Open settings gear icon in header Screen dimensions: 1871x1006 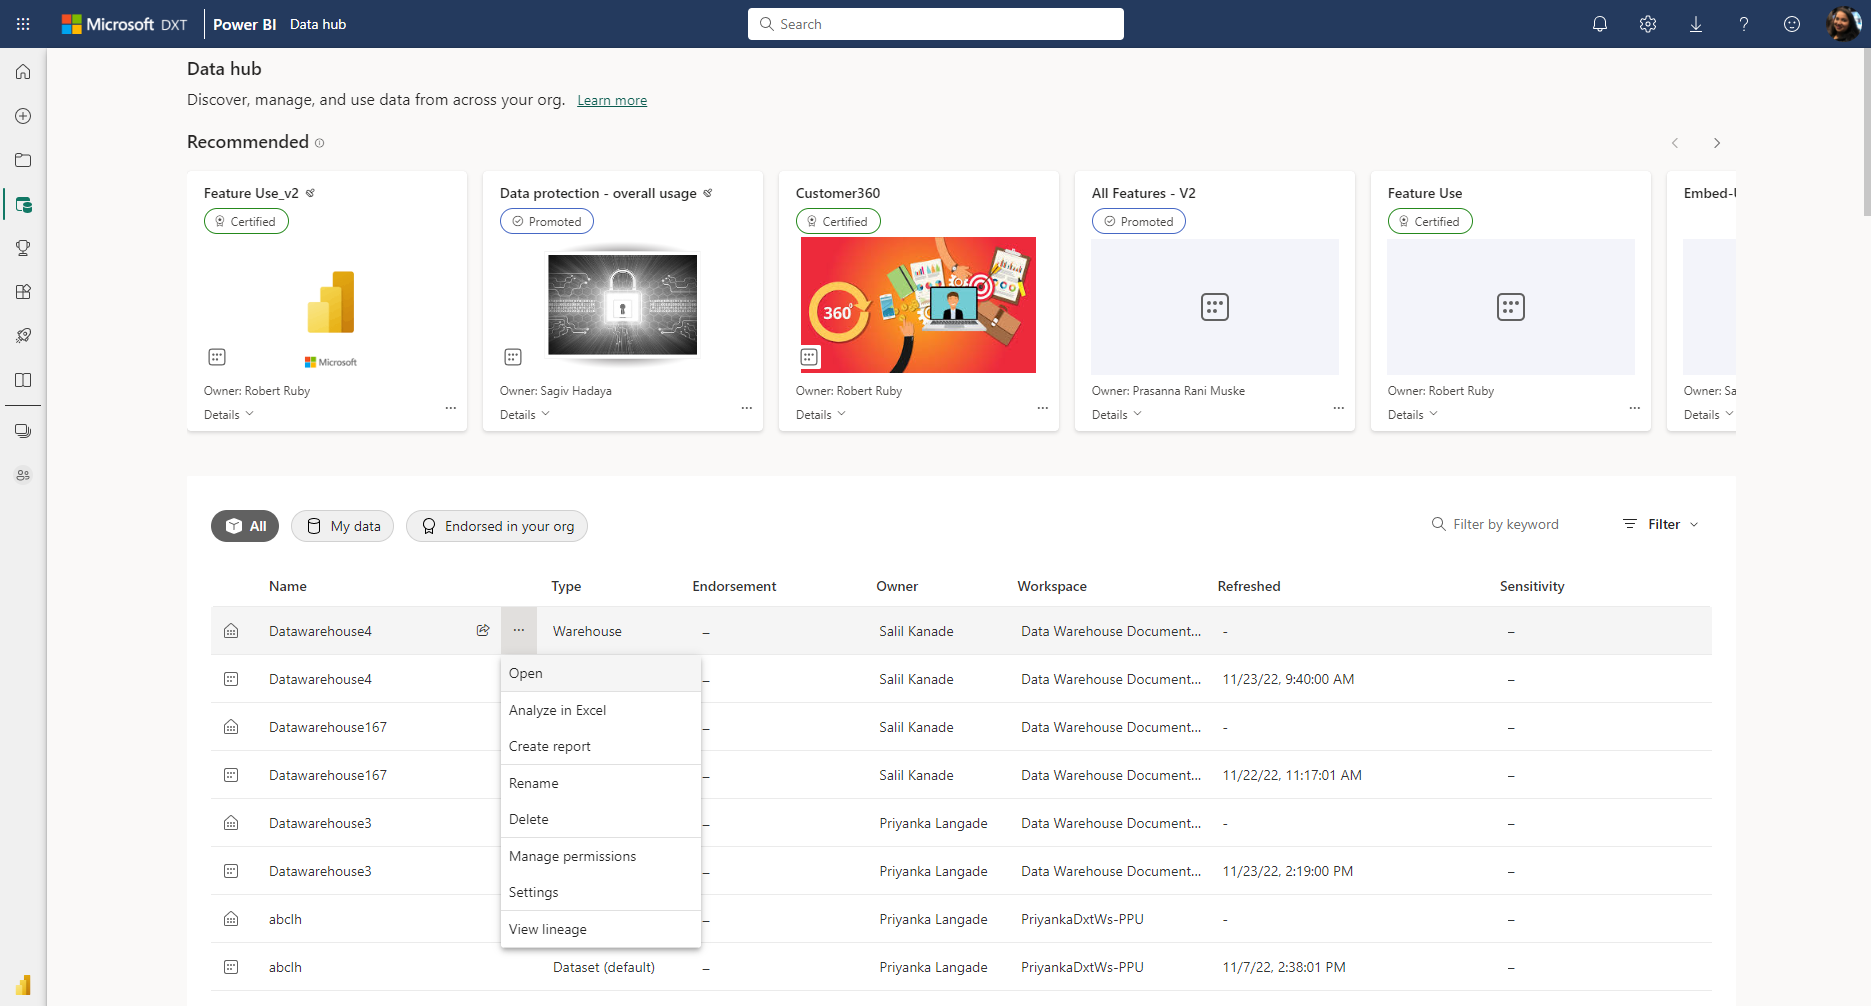(x=1648, y=24)
